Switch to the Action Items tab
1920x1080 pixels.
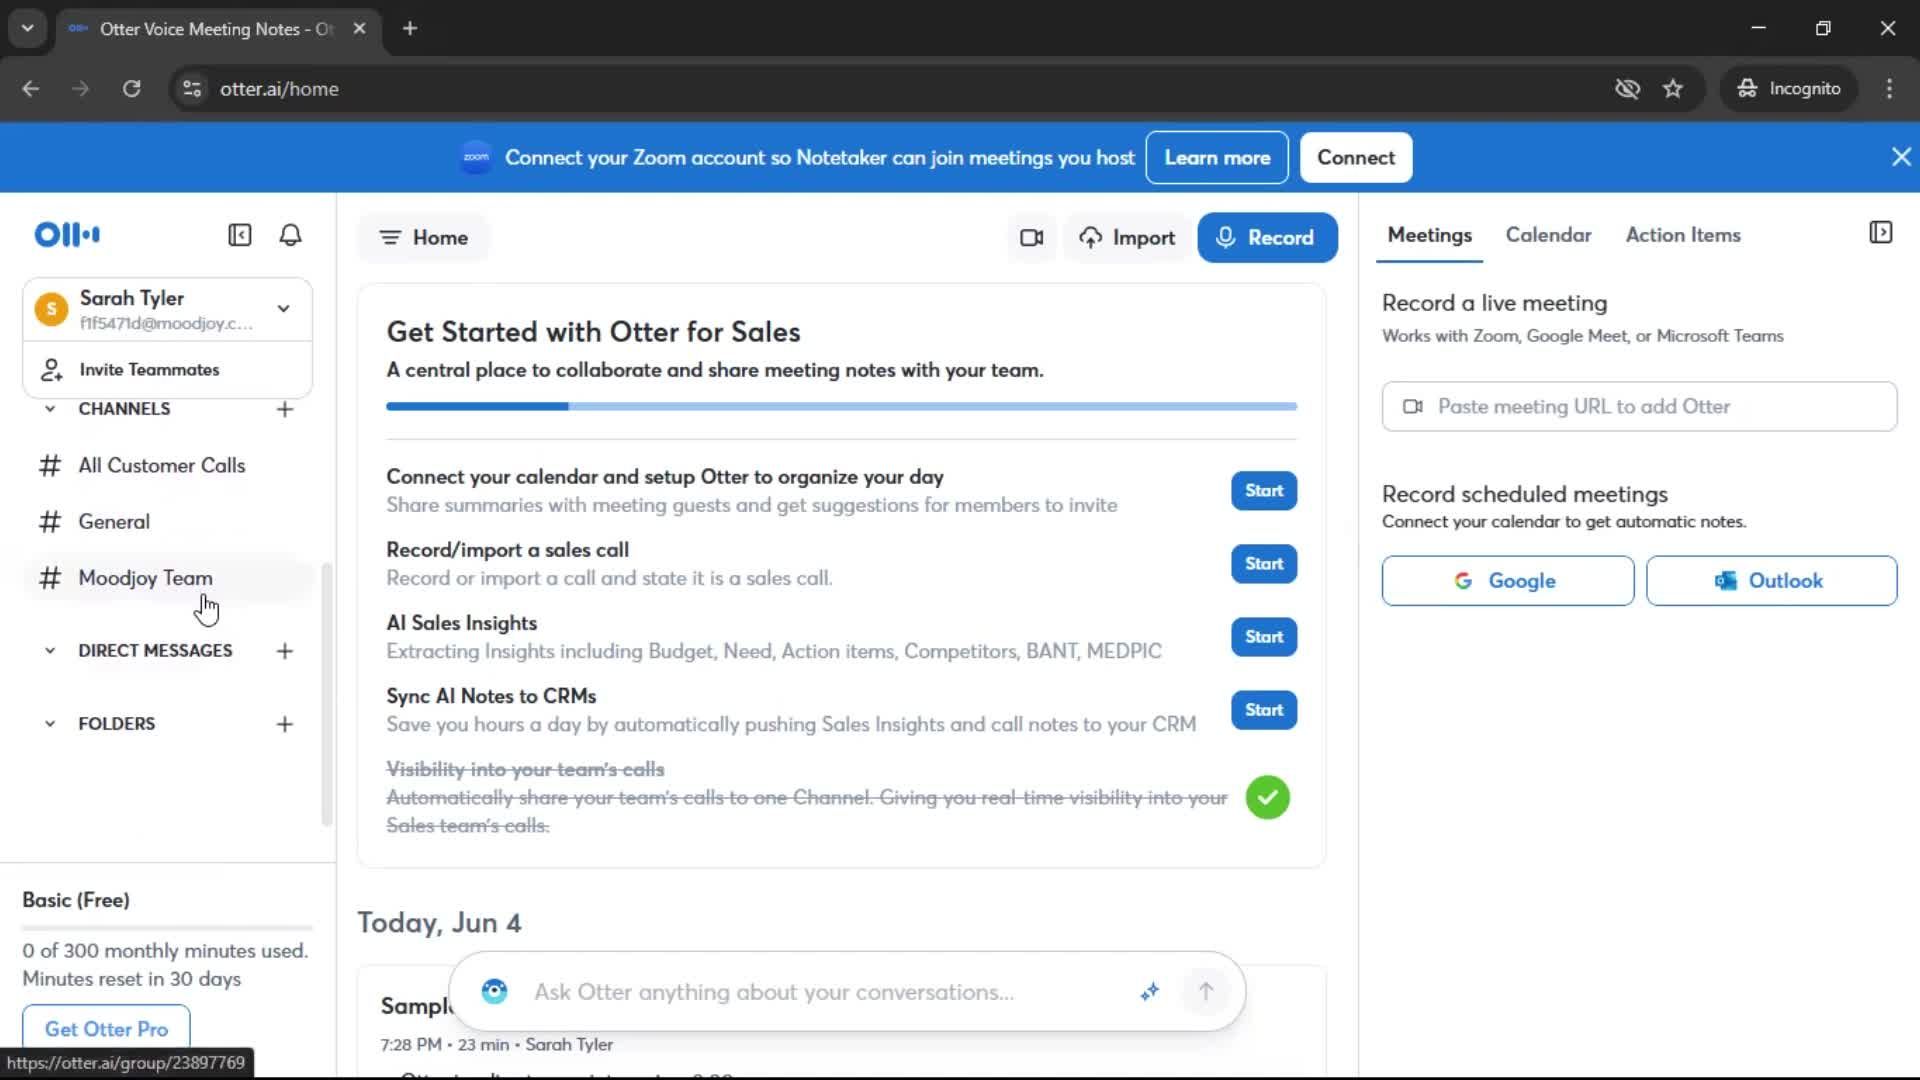click(x=1683, y=235)
